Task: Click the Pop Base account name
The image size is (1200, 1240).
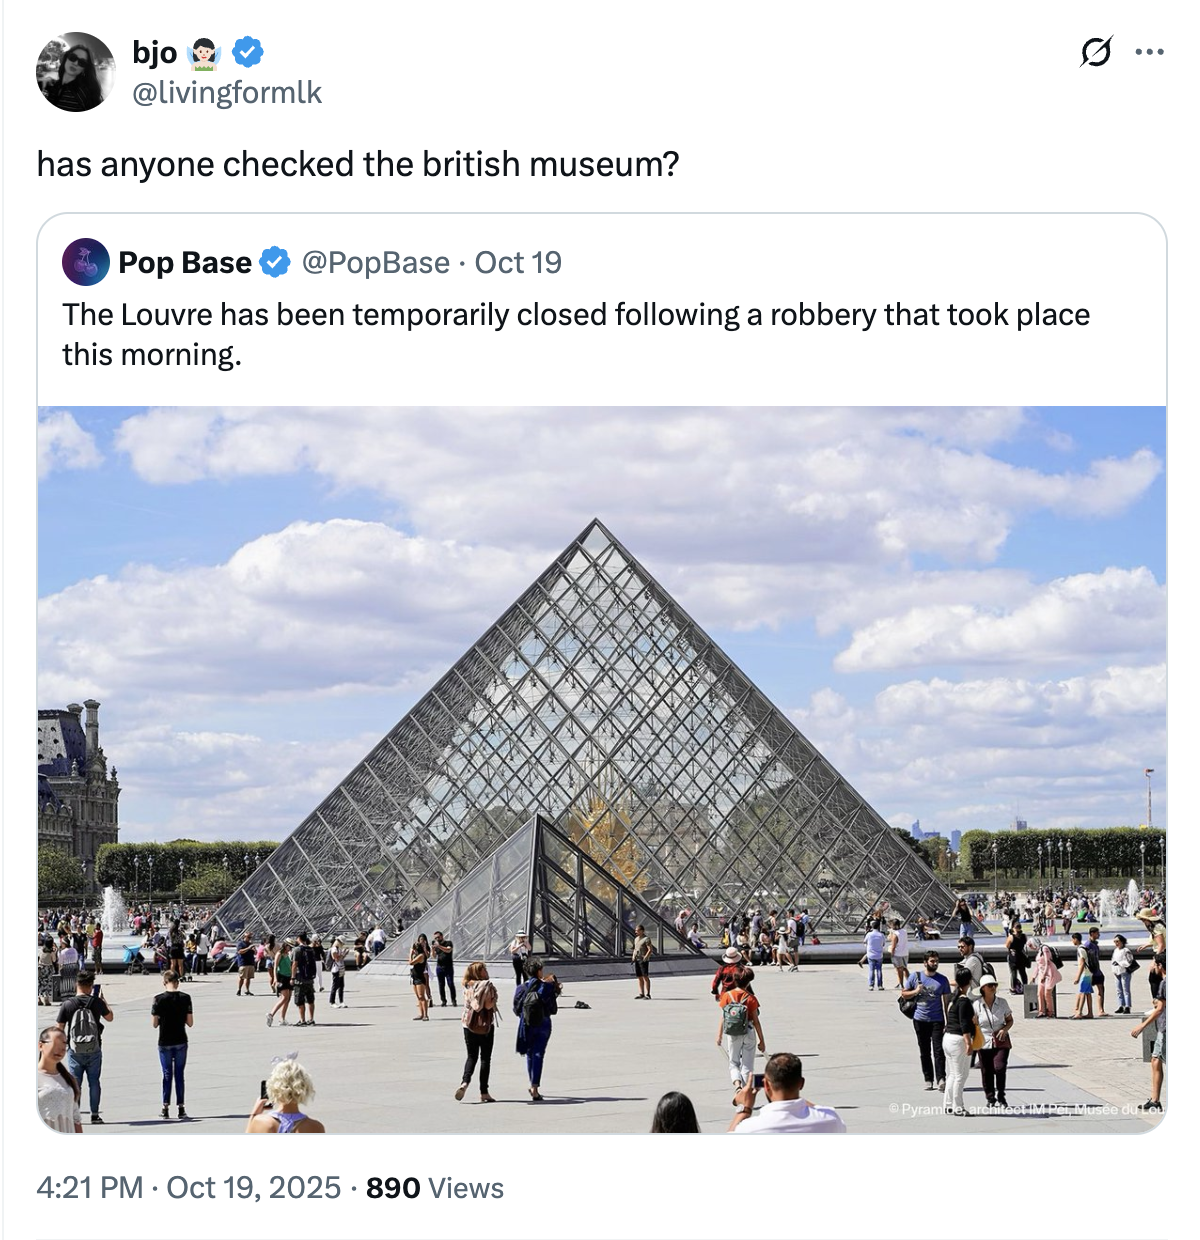Action: (x=185, y=262)
